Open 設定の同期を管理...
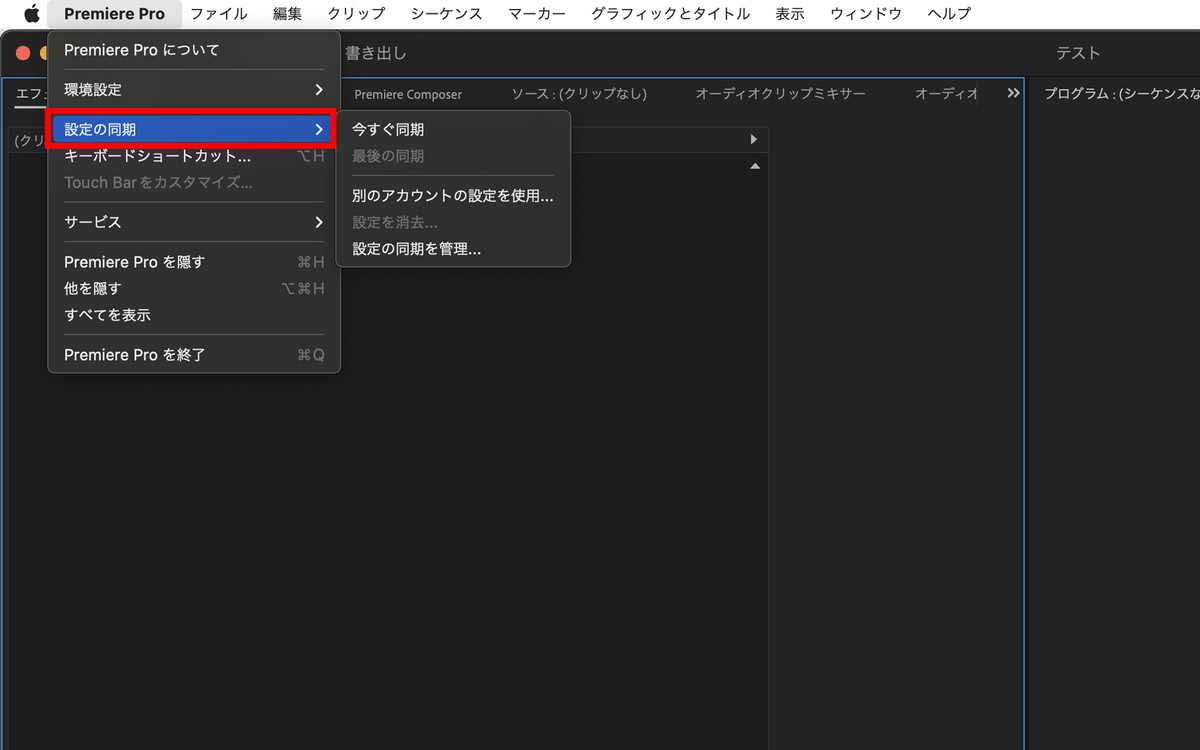 [x=453, y=249]
